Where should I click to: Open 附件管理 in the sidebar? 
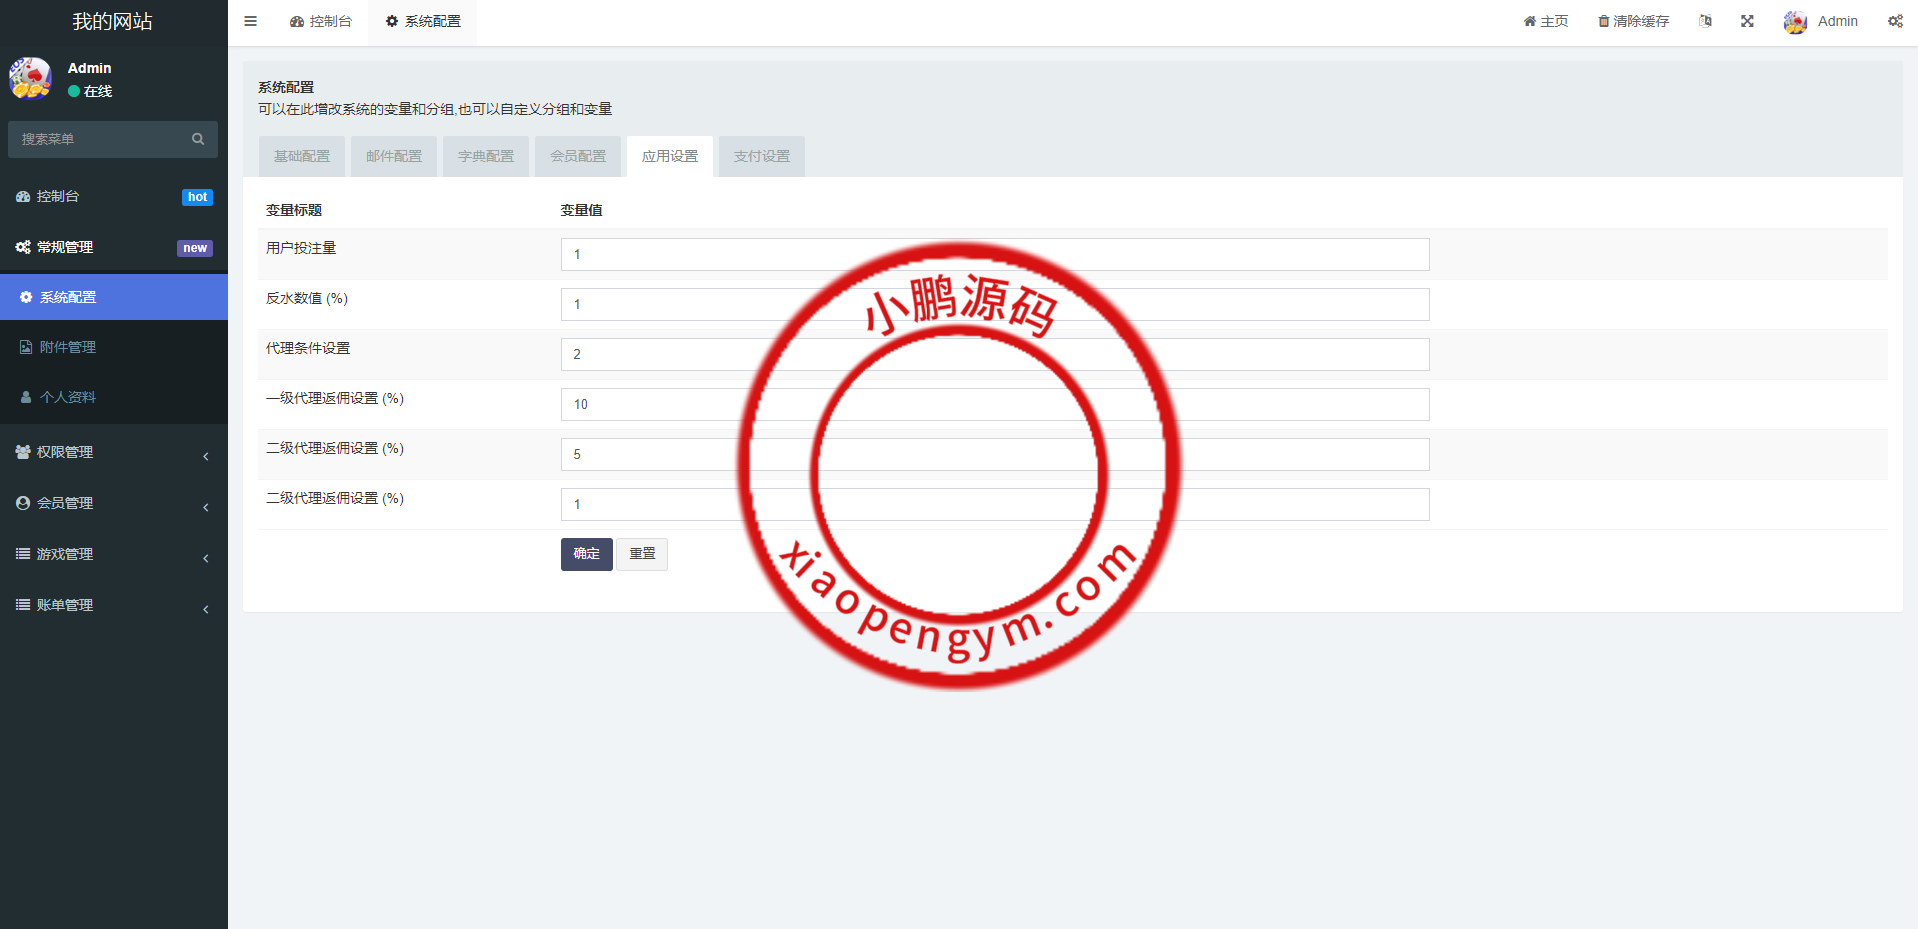[68, 347]
